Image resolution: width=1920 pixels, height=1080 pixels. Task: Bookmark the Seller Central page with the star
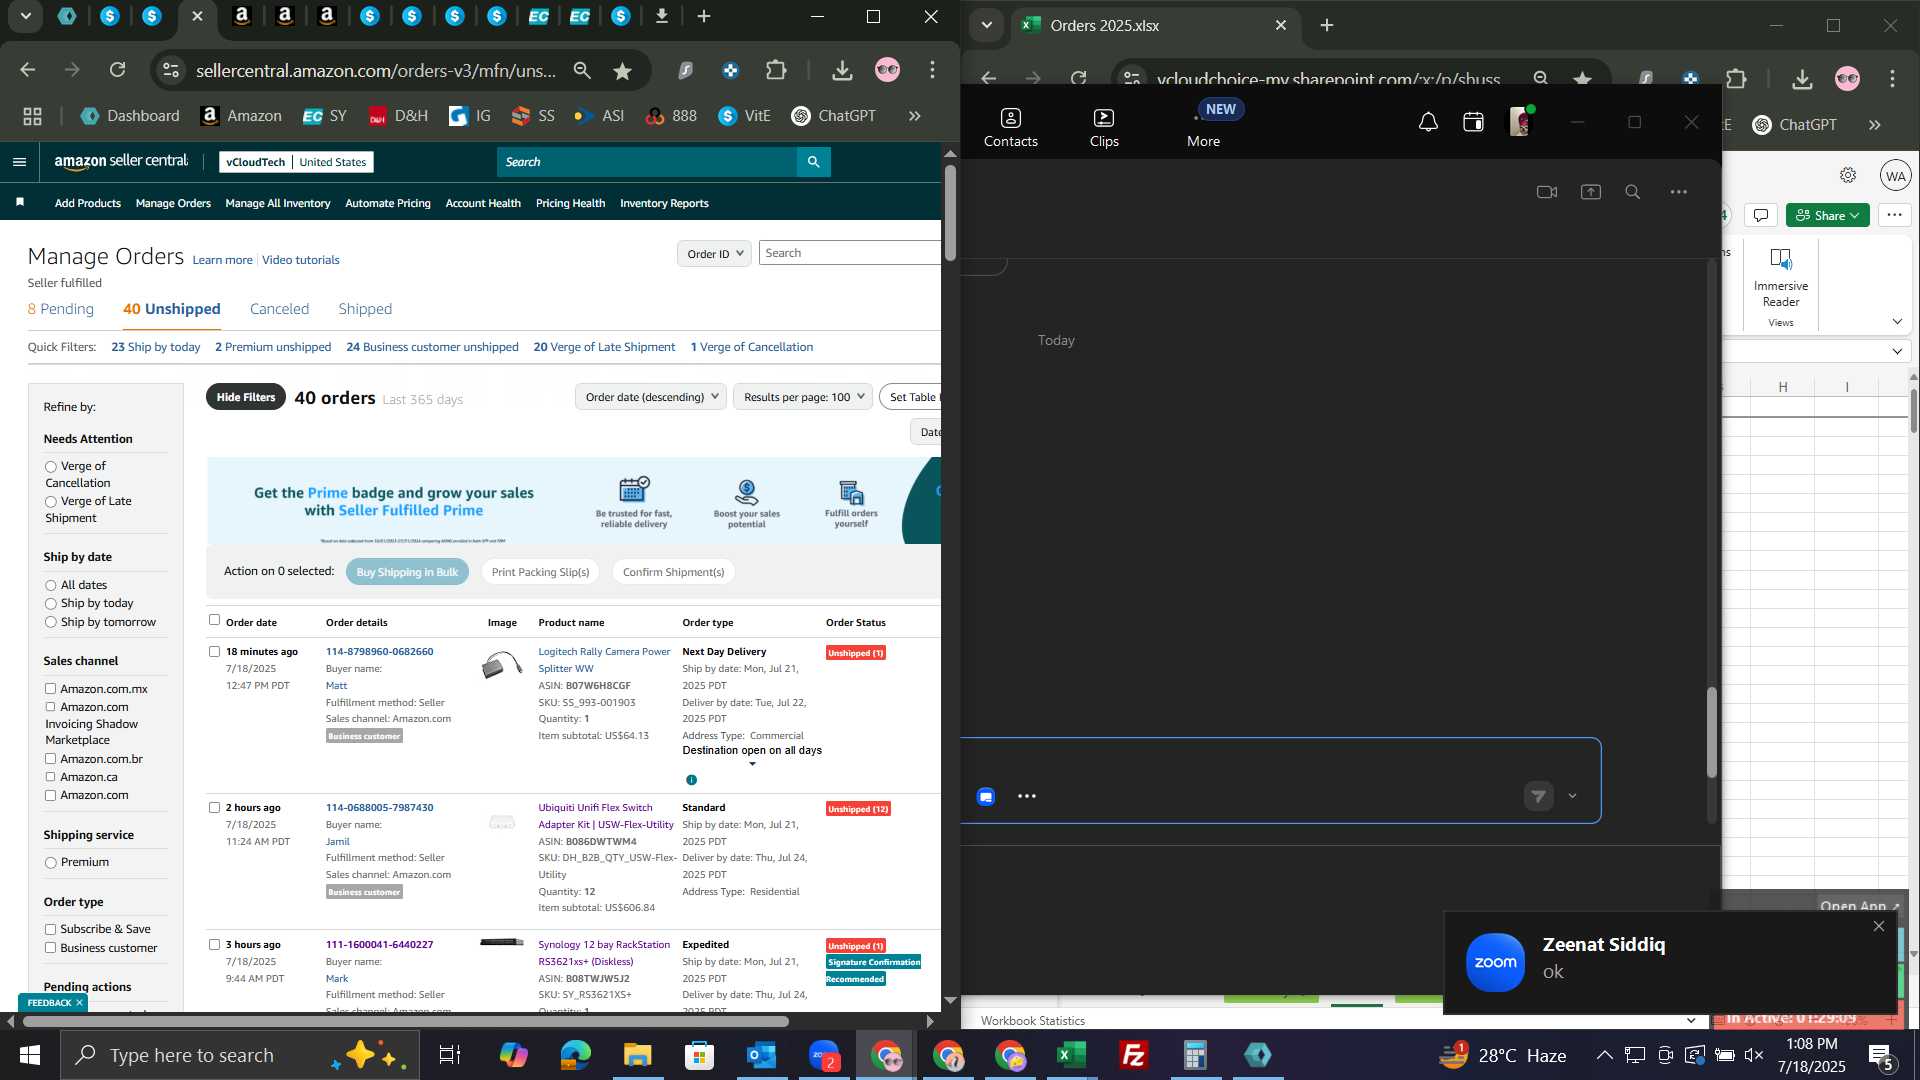[x=622, y=71]
